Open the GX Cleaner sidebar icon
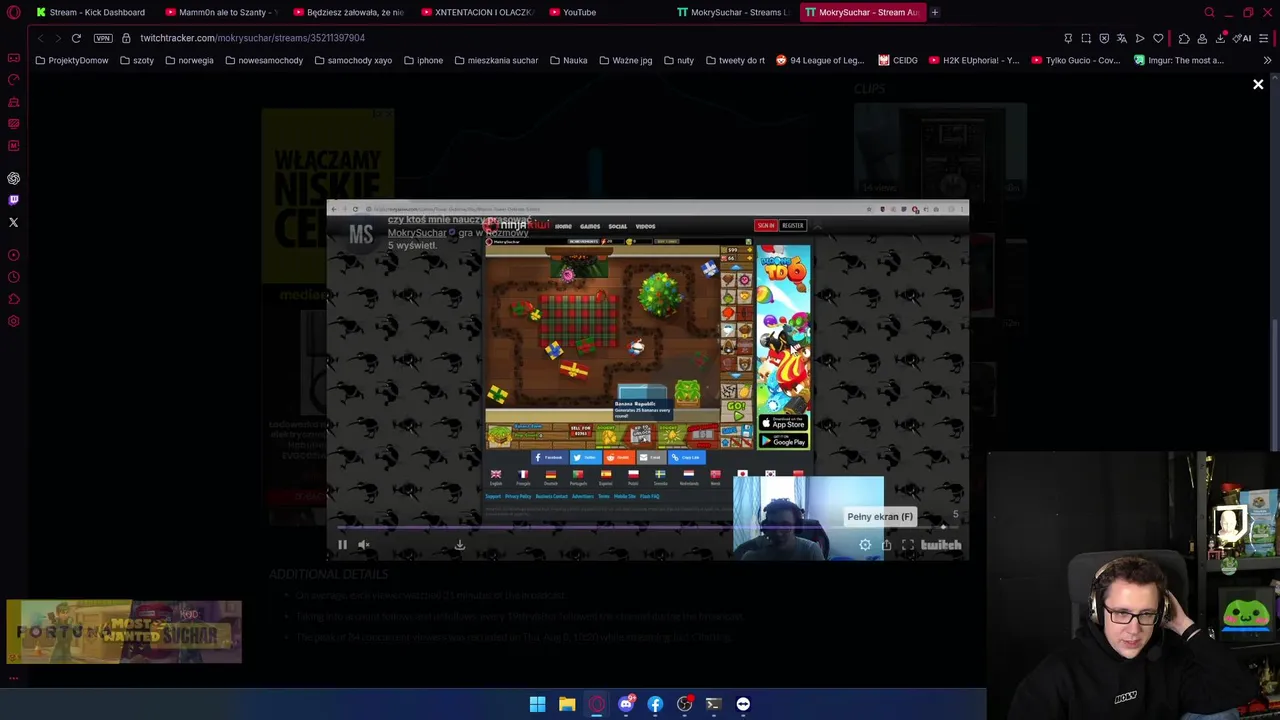Viewport: 1280px width, 720px height. coord(14,102)
